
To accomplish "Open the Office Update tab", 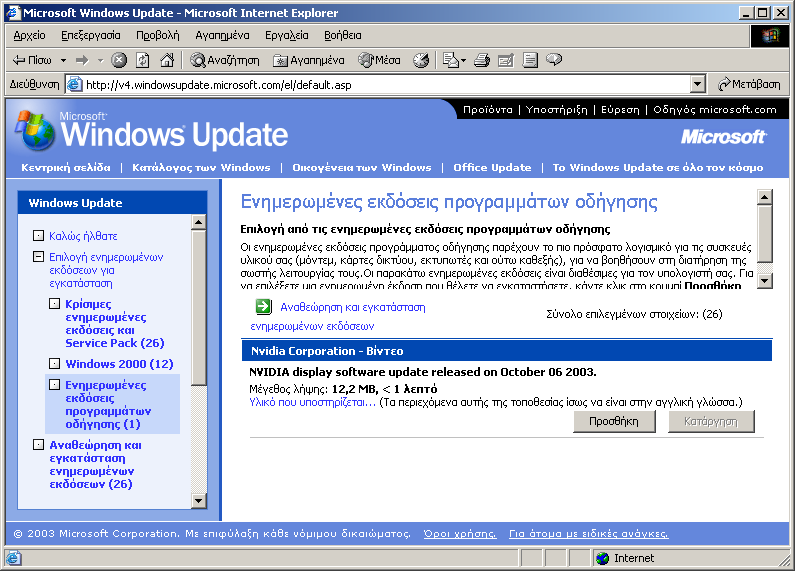I will [492, 168].
